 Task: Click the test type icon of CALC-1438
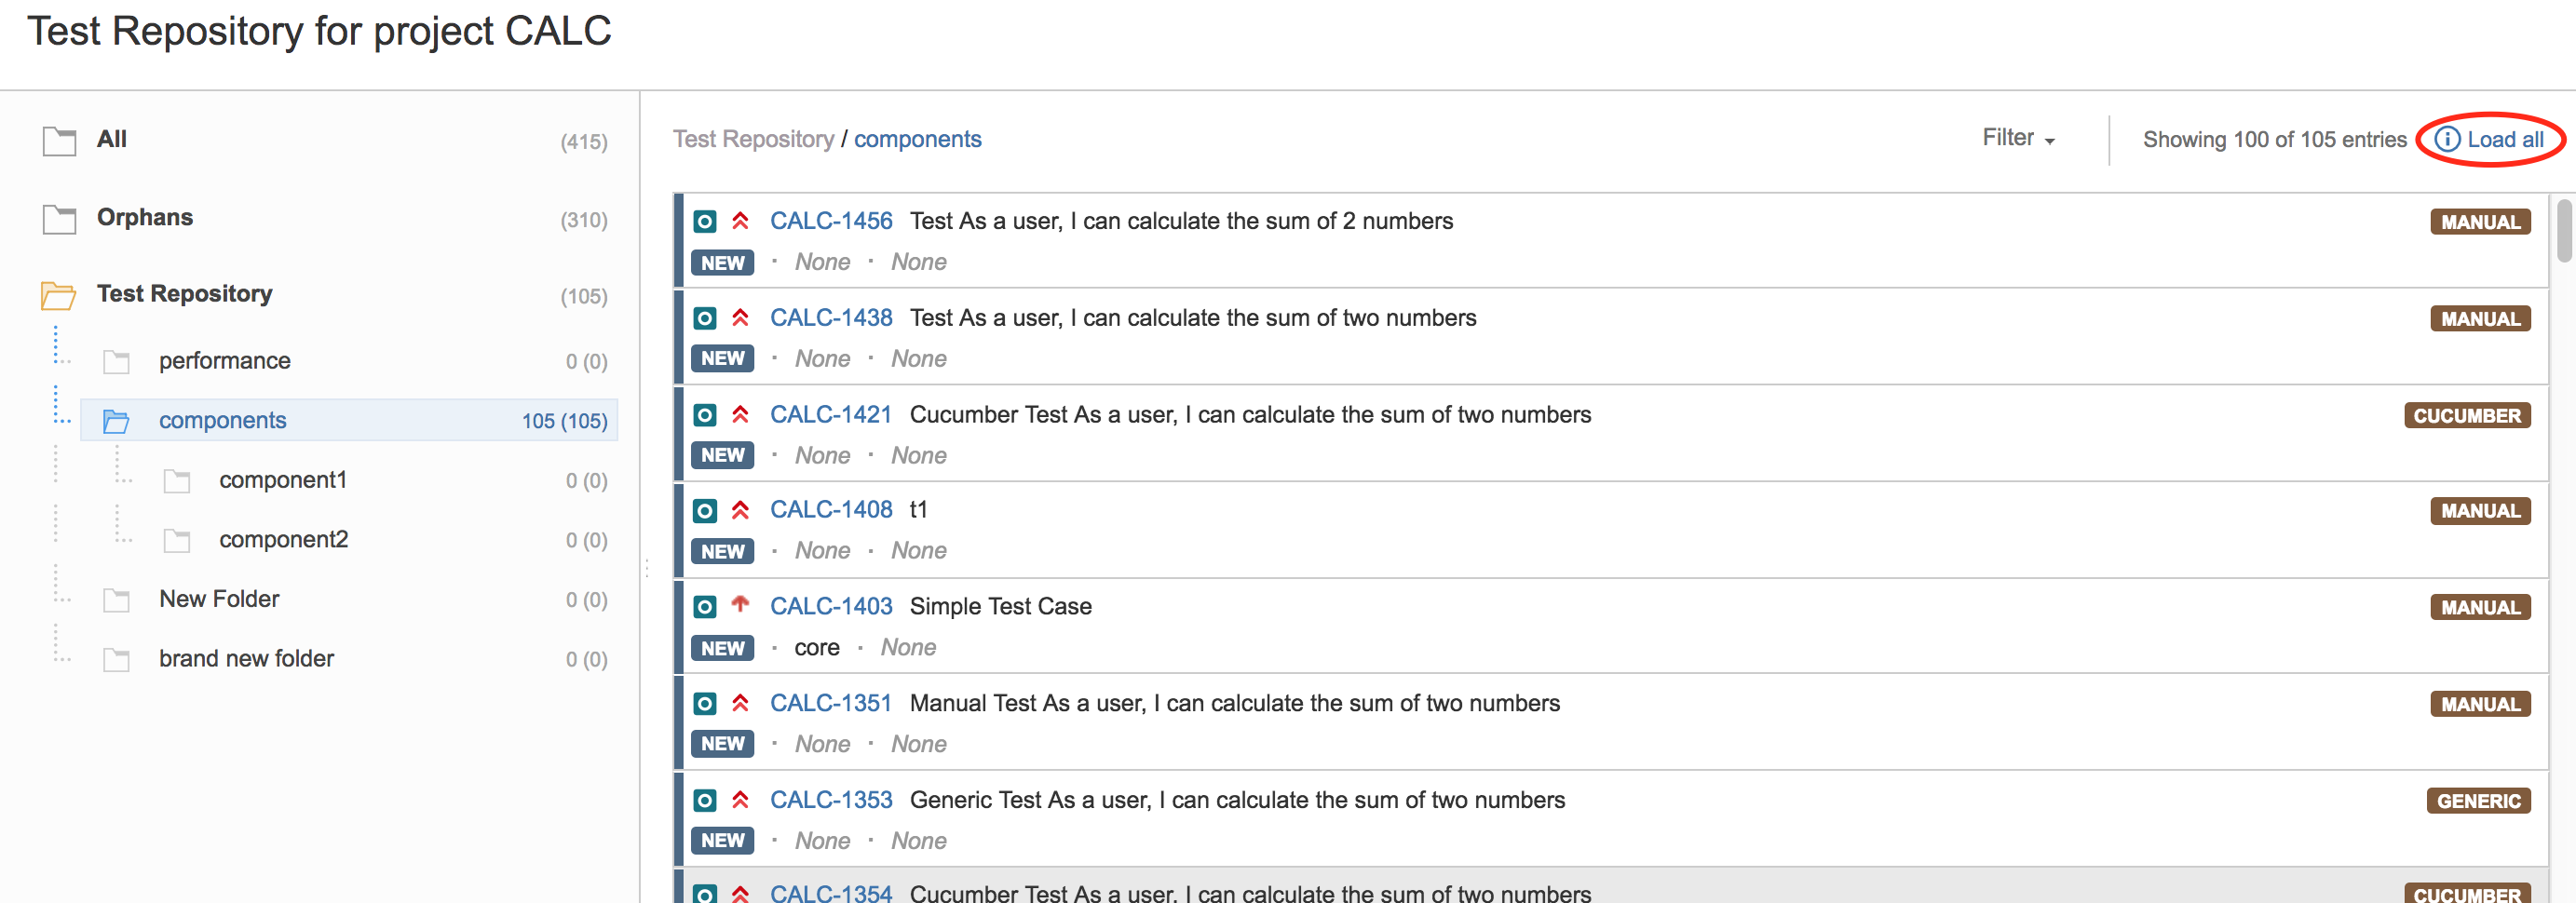click(705, 318)
